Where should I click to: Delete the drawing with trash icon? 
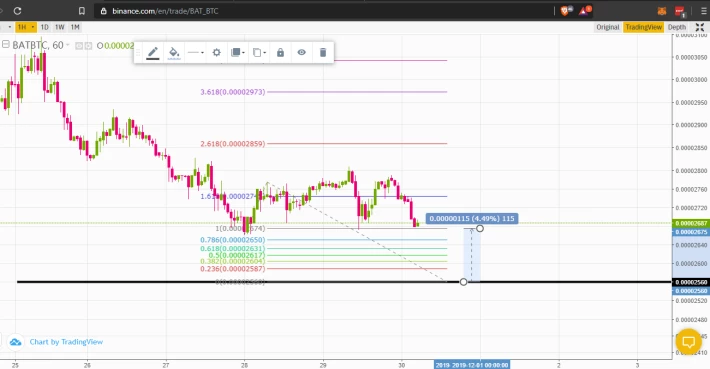pyautogui.click(x=323, y=53)
